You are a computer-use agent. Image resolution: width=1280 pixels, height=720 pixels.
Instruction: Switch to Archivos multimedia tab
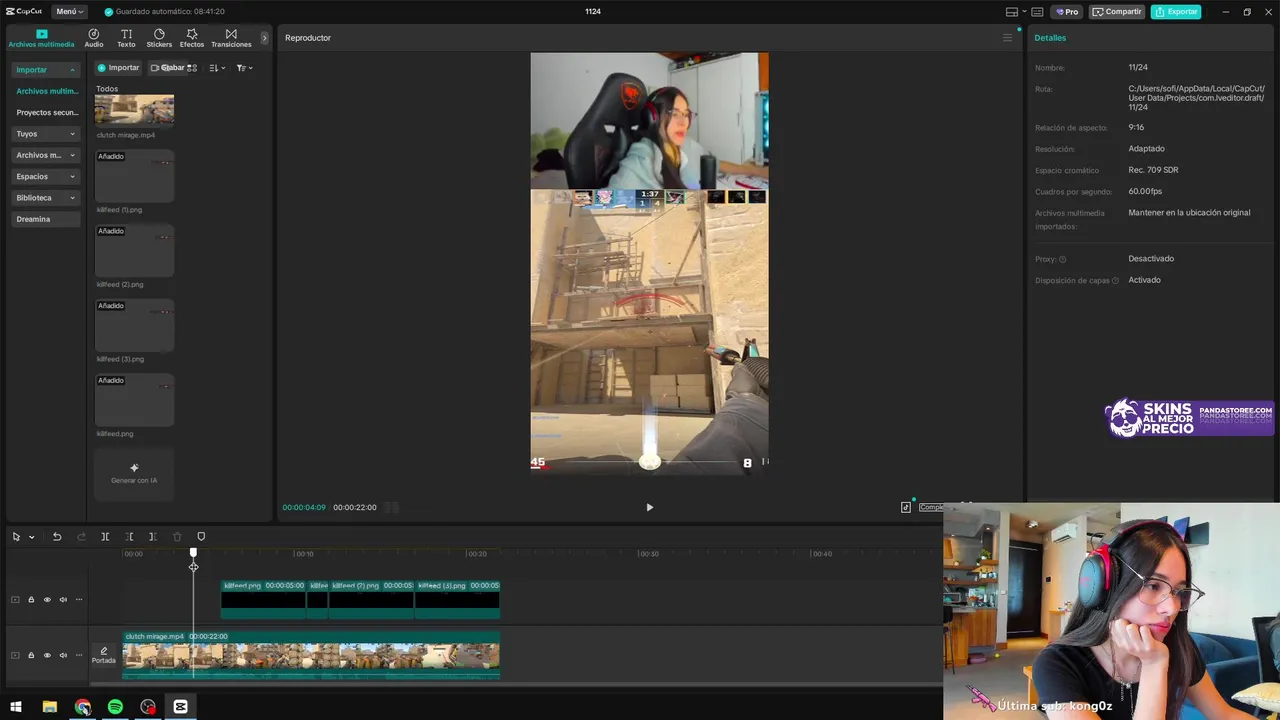[41, 38]
